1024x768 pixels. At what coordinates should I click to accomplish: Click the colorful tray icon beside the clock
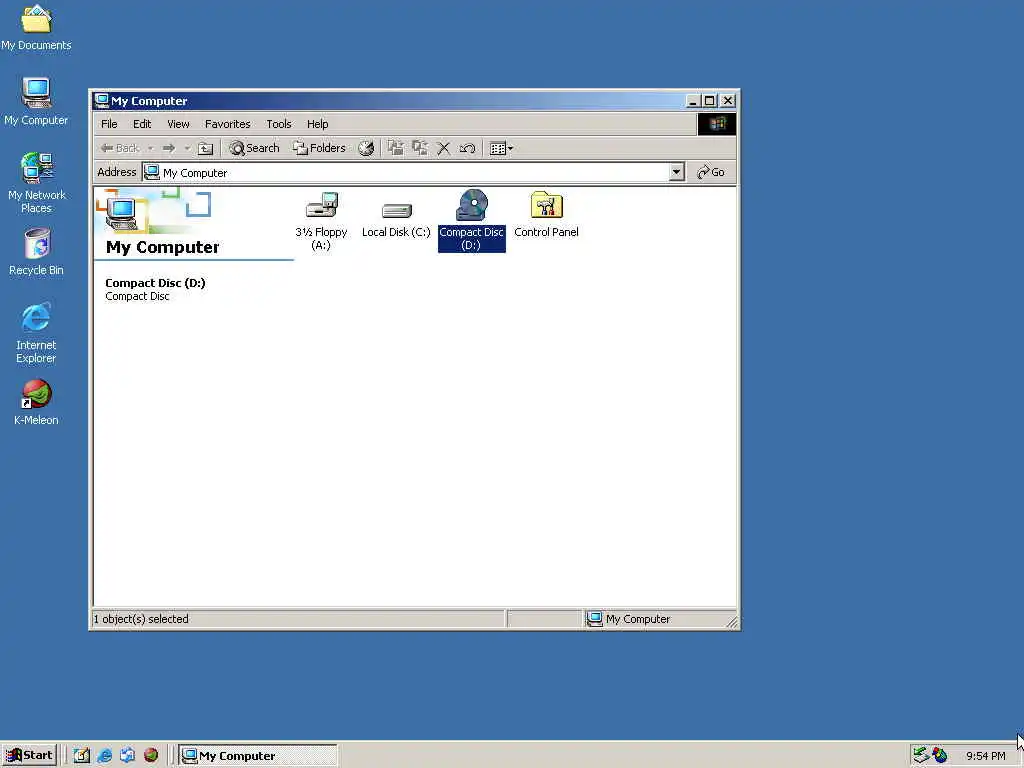tap(940, 755)
